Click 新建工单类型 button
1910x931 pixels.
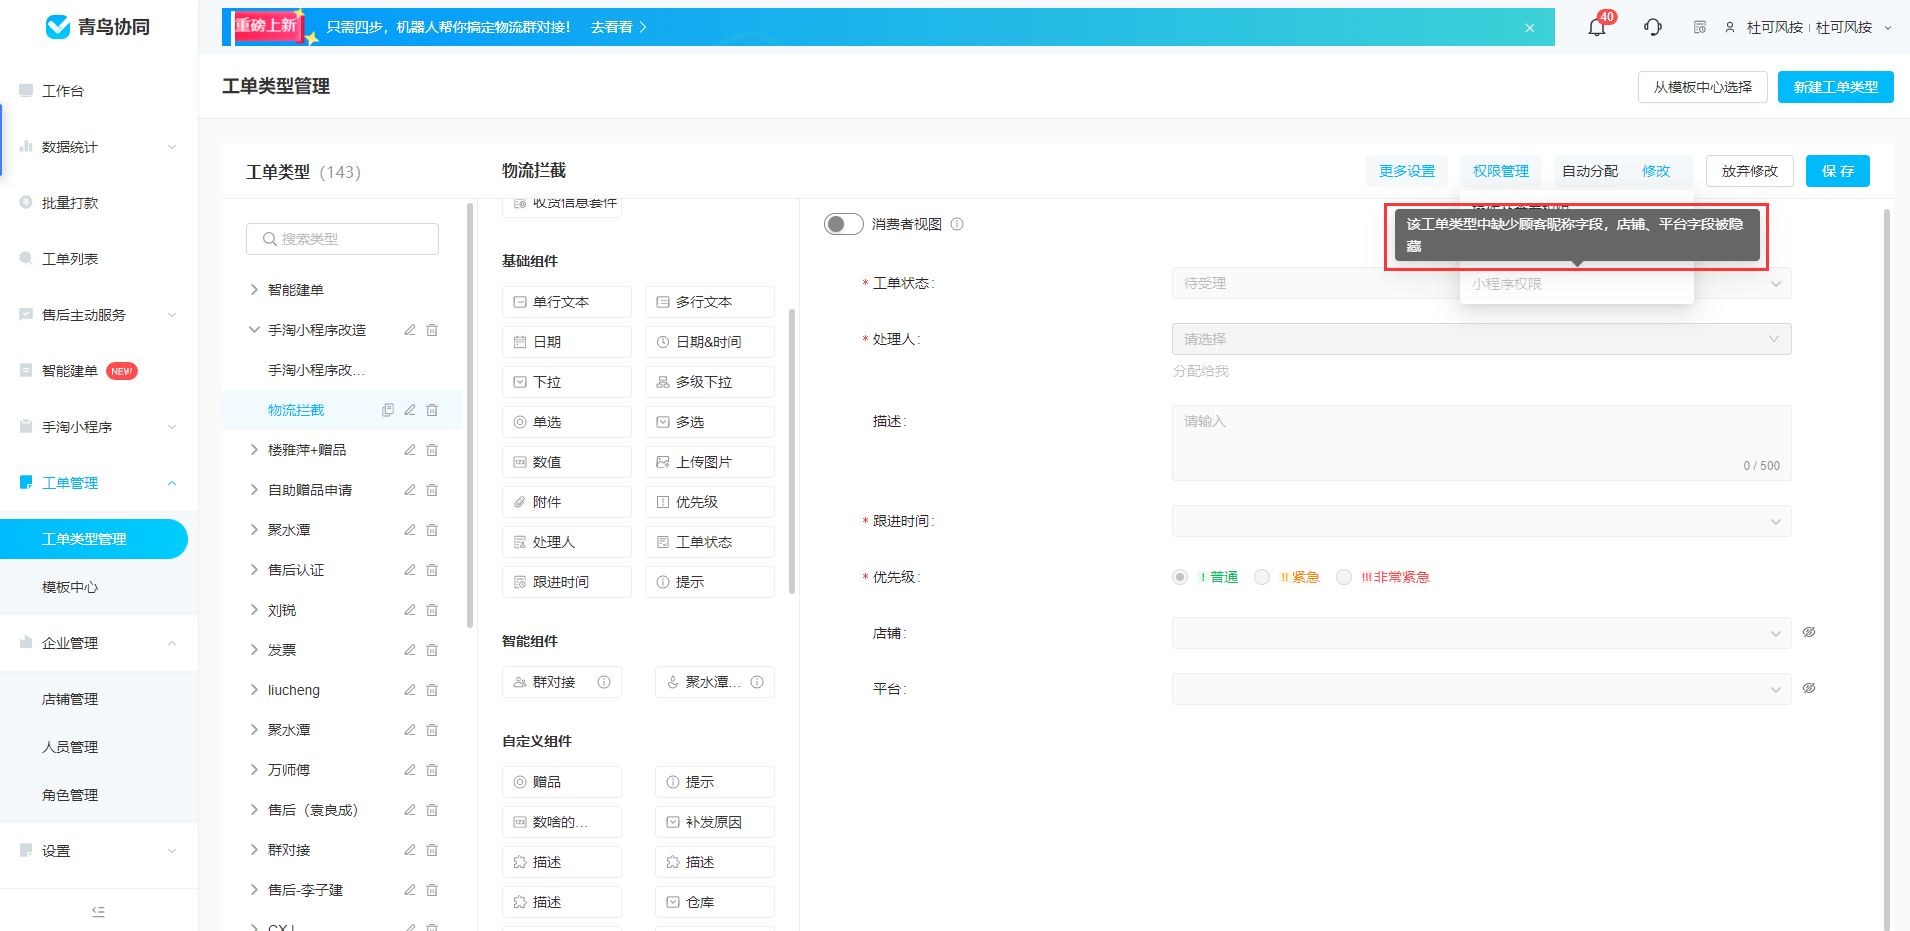pyautogui.click(x=1835, y=87)
